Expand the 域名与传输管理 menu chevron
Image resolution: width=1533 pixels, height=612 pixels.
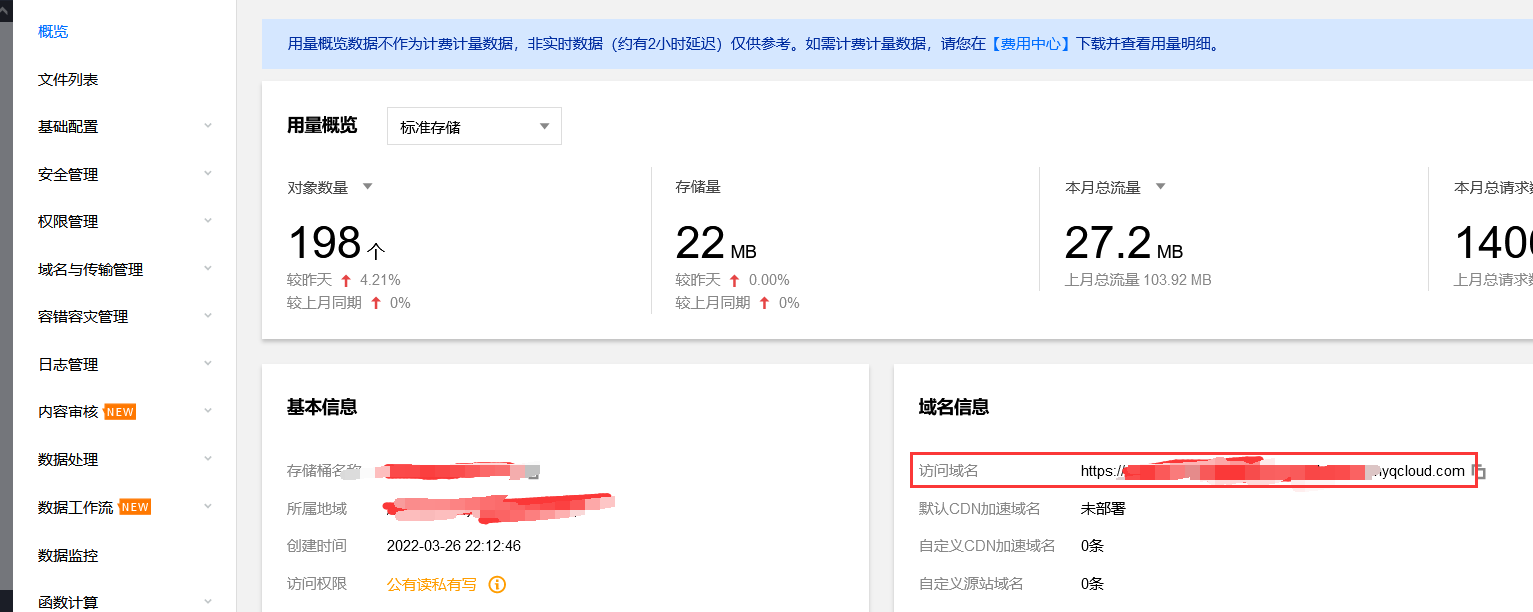[x=208, y=268]
